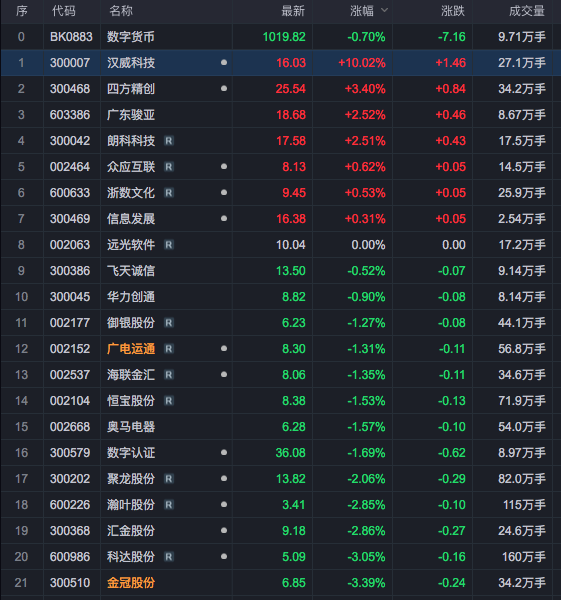Screen dimensions: 561x600
Task: Click the 序 column header
Action: click(x=22, y=11)
